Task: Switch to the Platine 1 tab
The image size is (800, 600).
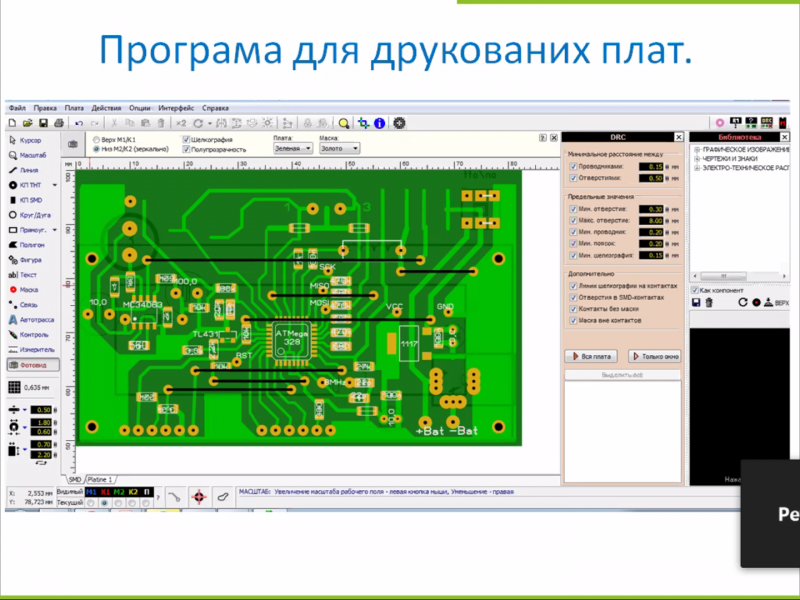Action: pyautogui.click(x=101, y=479)
